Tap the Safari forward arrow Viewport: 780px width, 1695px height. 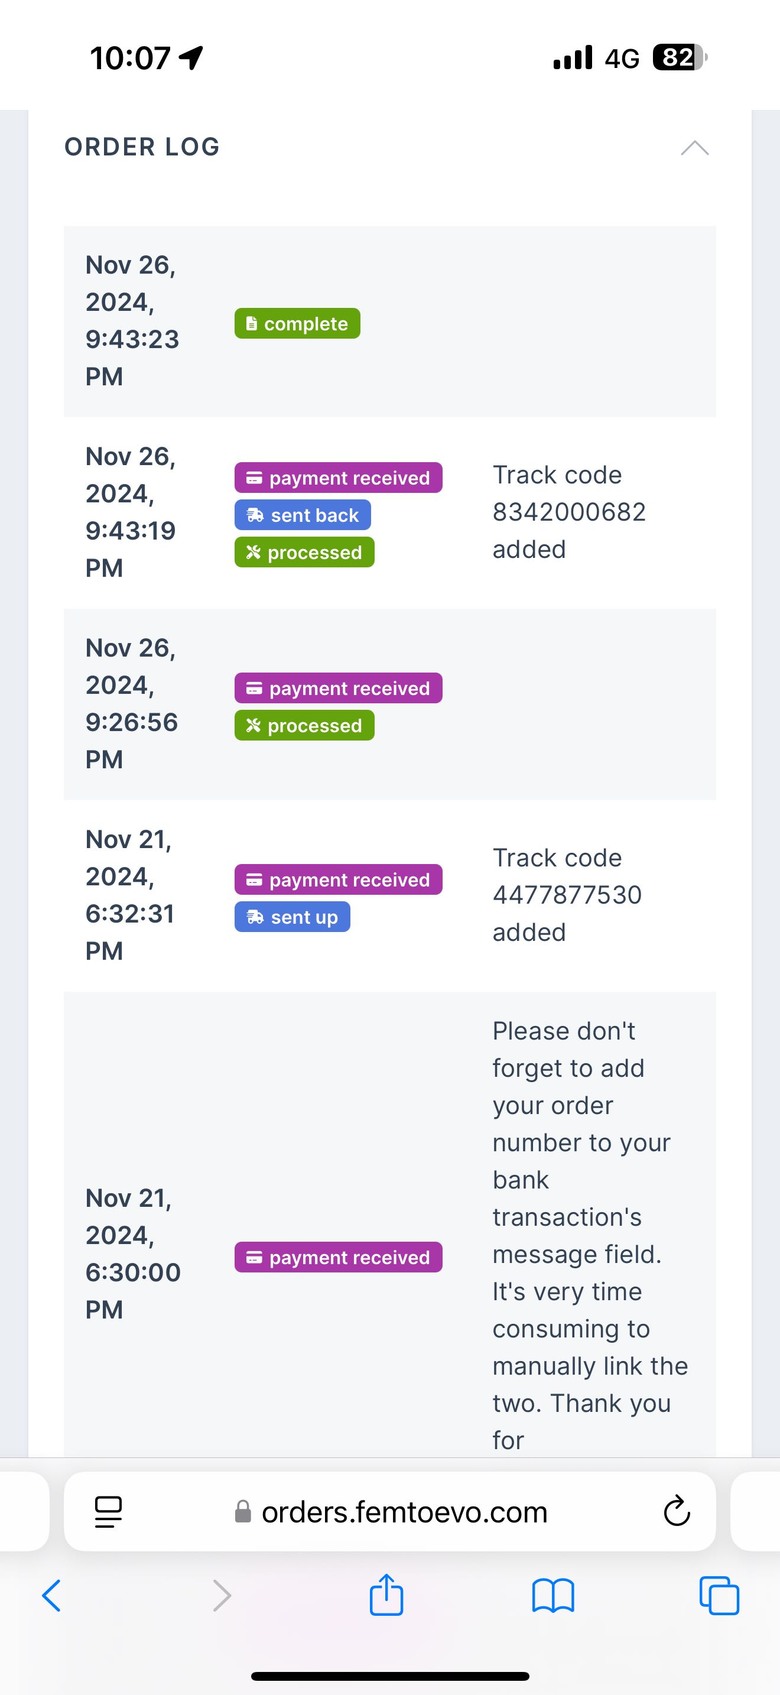pyautogui.click(x=222, y=1595)
